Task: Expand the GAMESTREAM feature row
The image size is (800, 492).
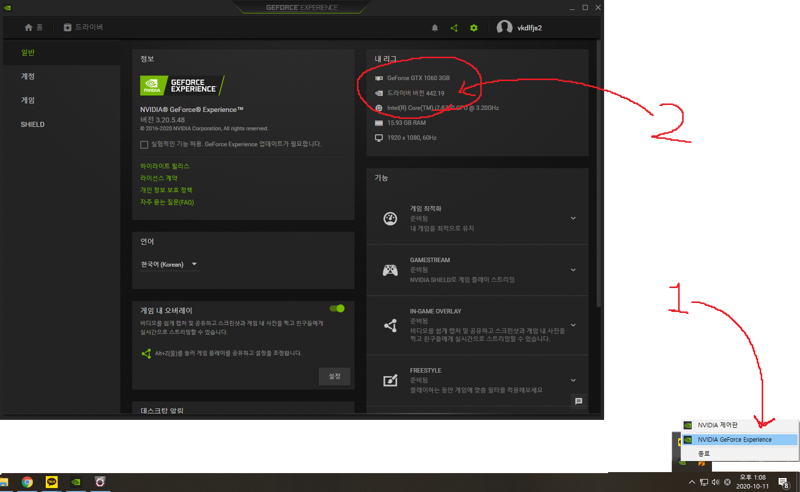Action: tap(573, 270)
